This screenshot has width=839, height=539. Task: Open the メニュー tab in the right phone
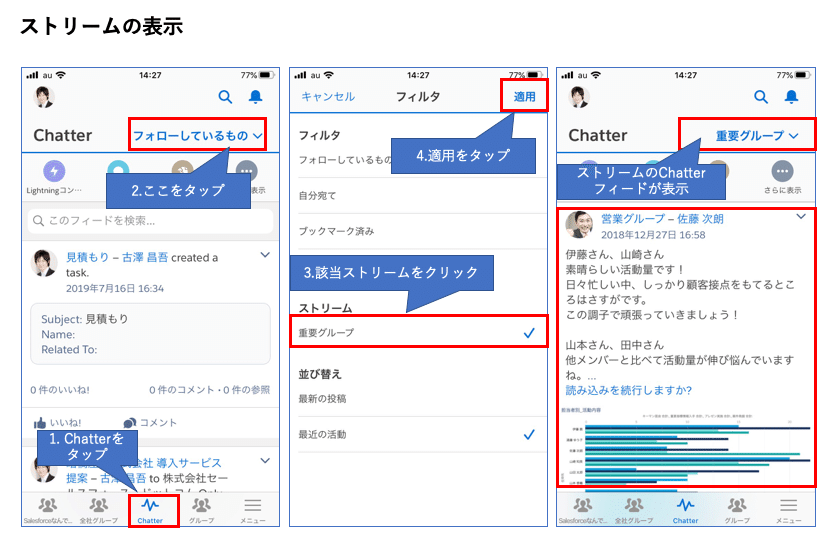coord(788,511)
